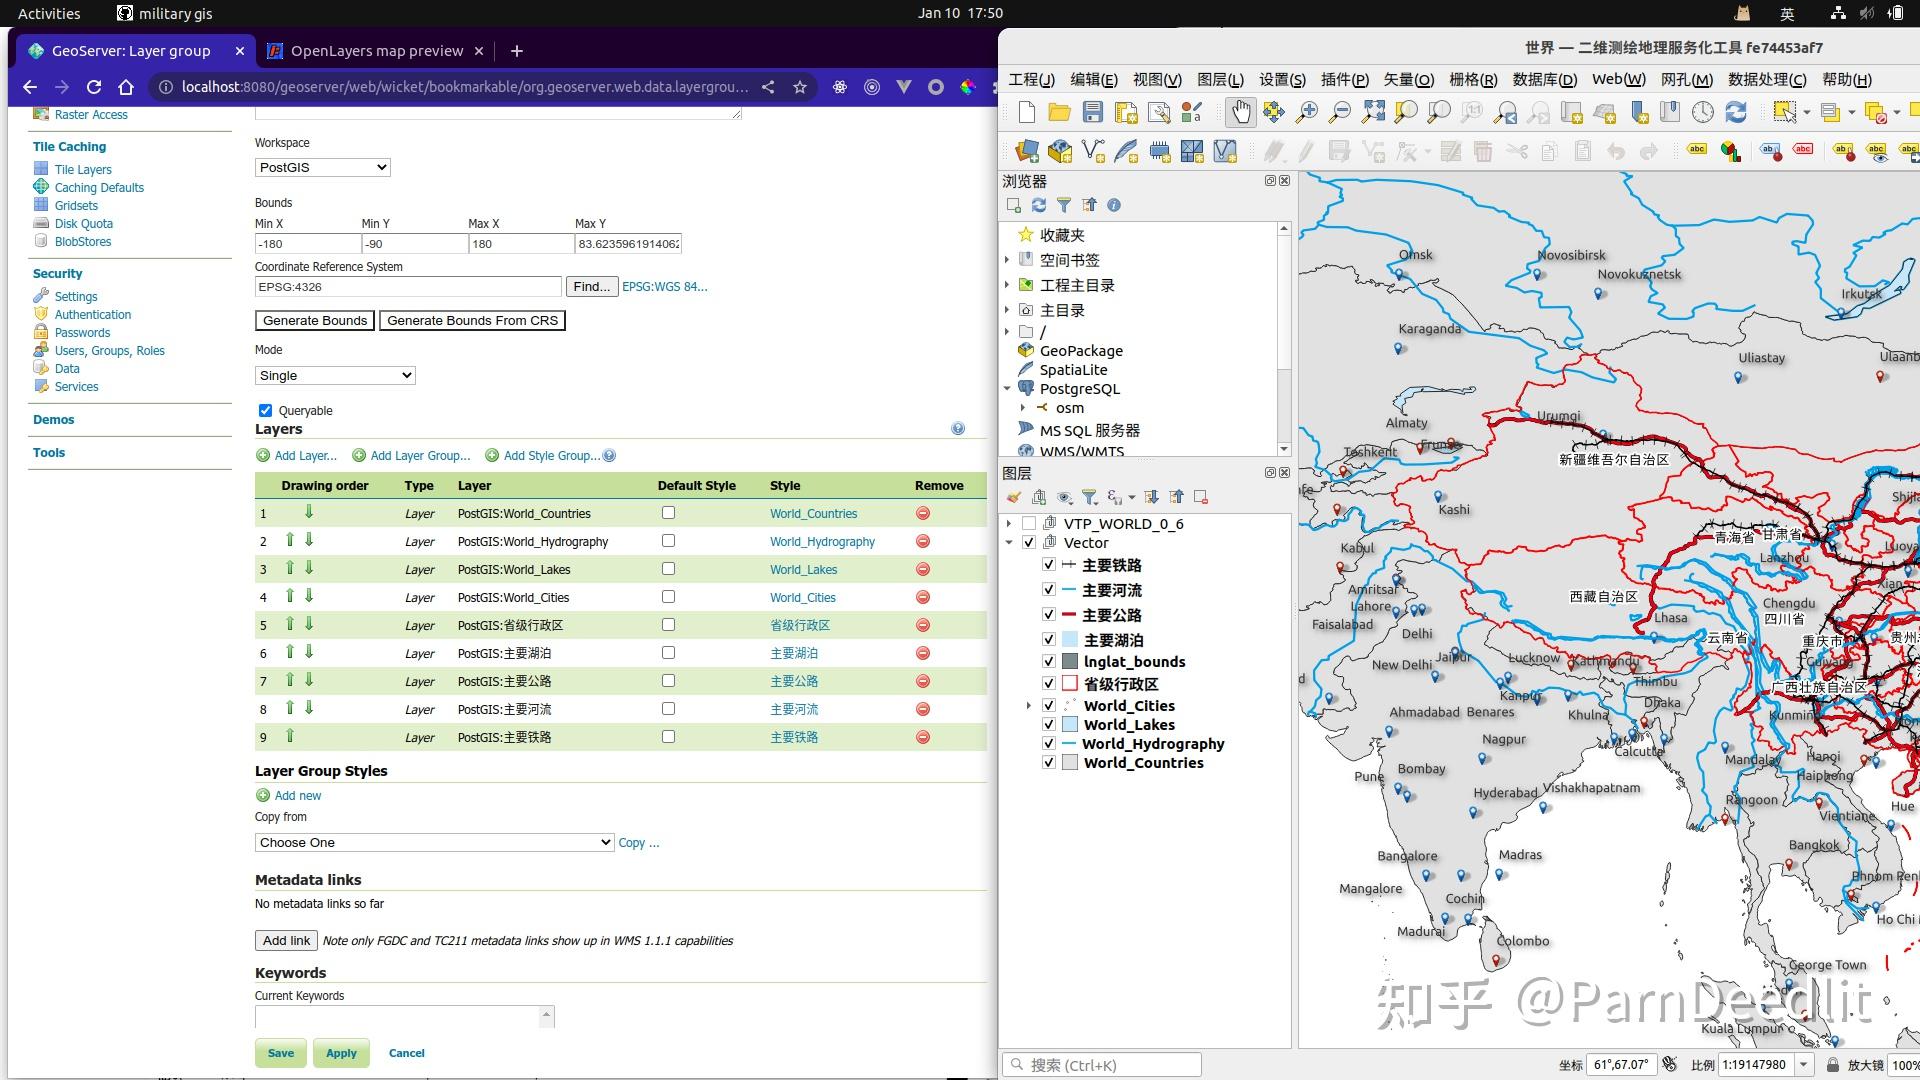
Task: Click Zoom Full extent icon
Action: point(1373,112)
